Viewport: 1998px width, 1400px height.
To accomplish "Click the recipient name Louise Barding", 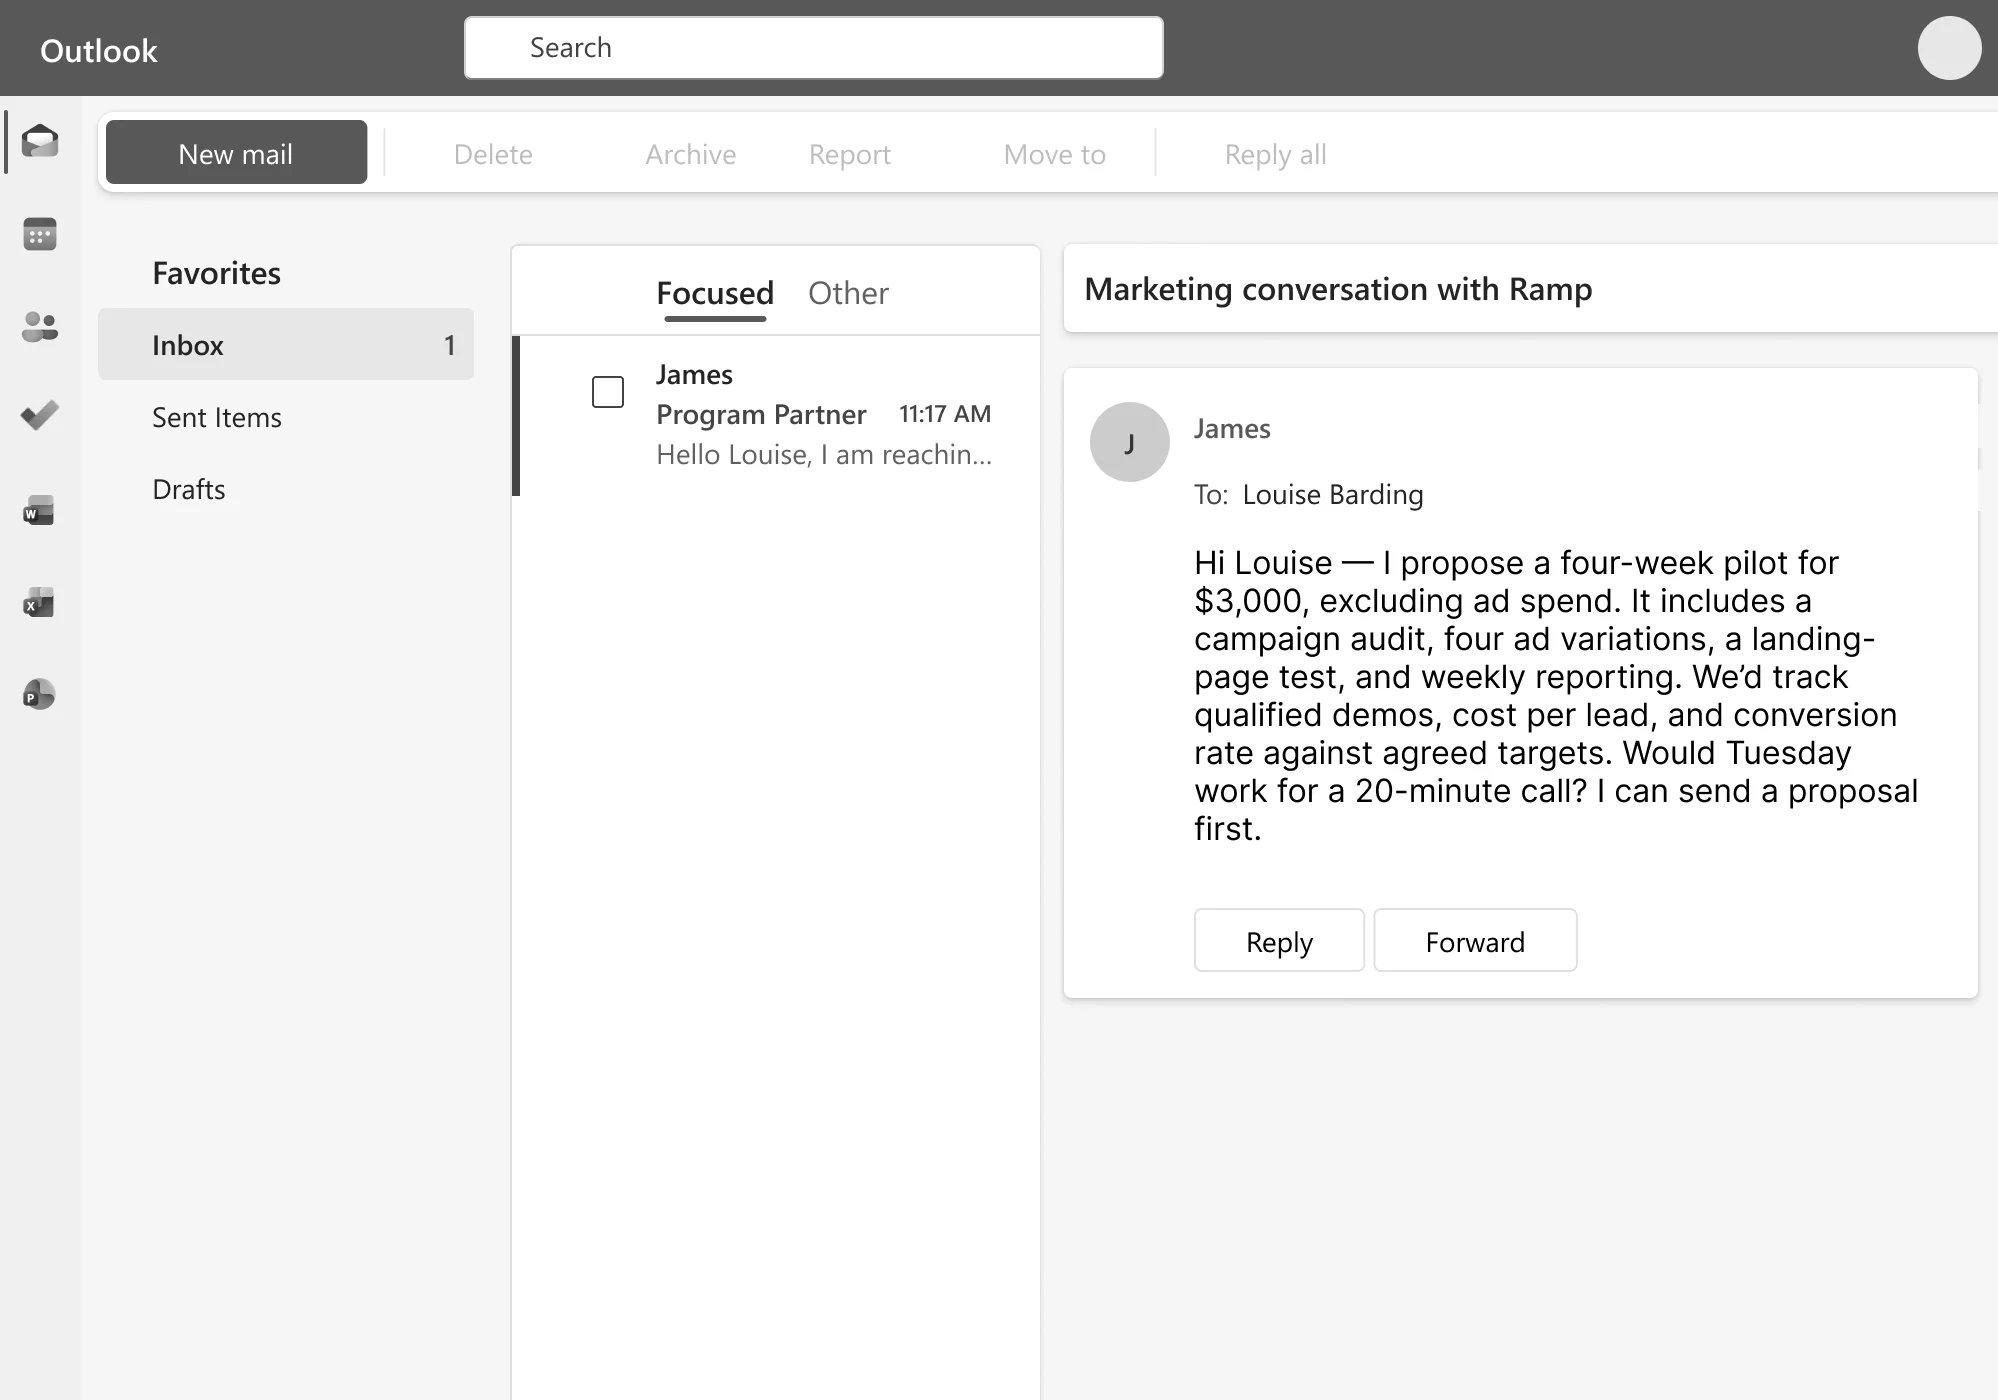I will click(1332, 495).
